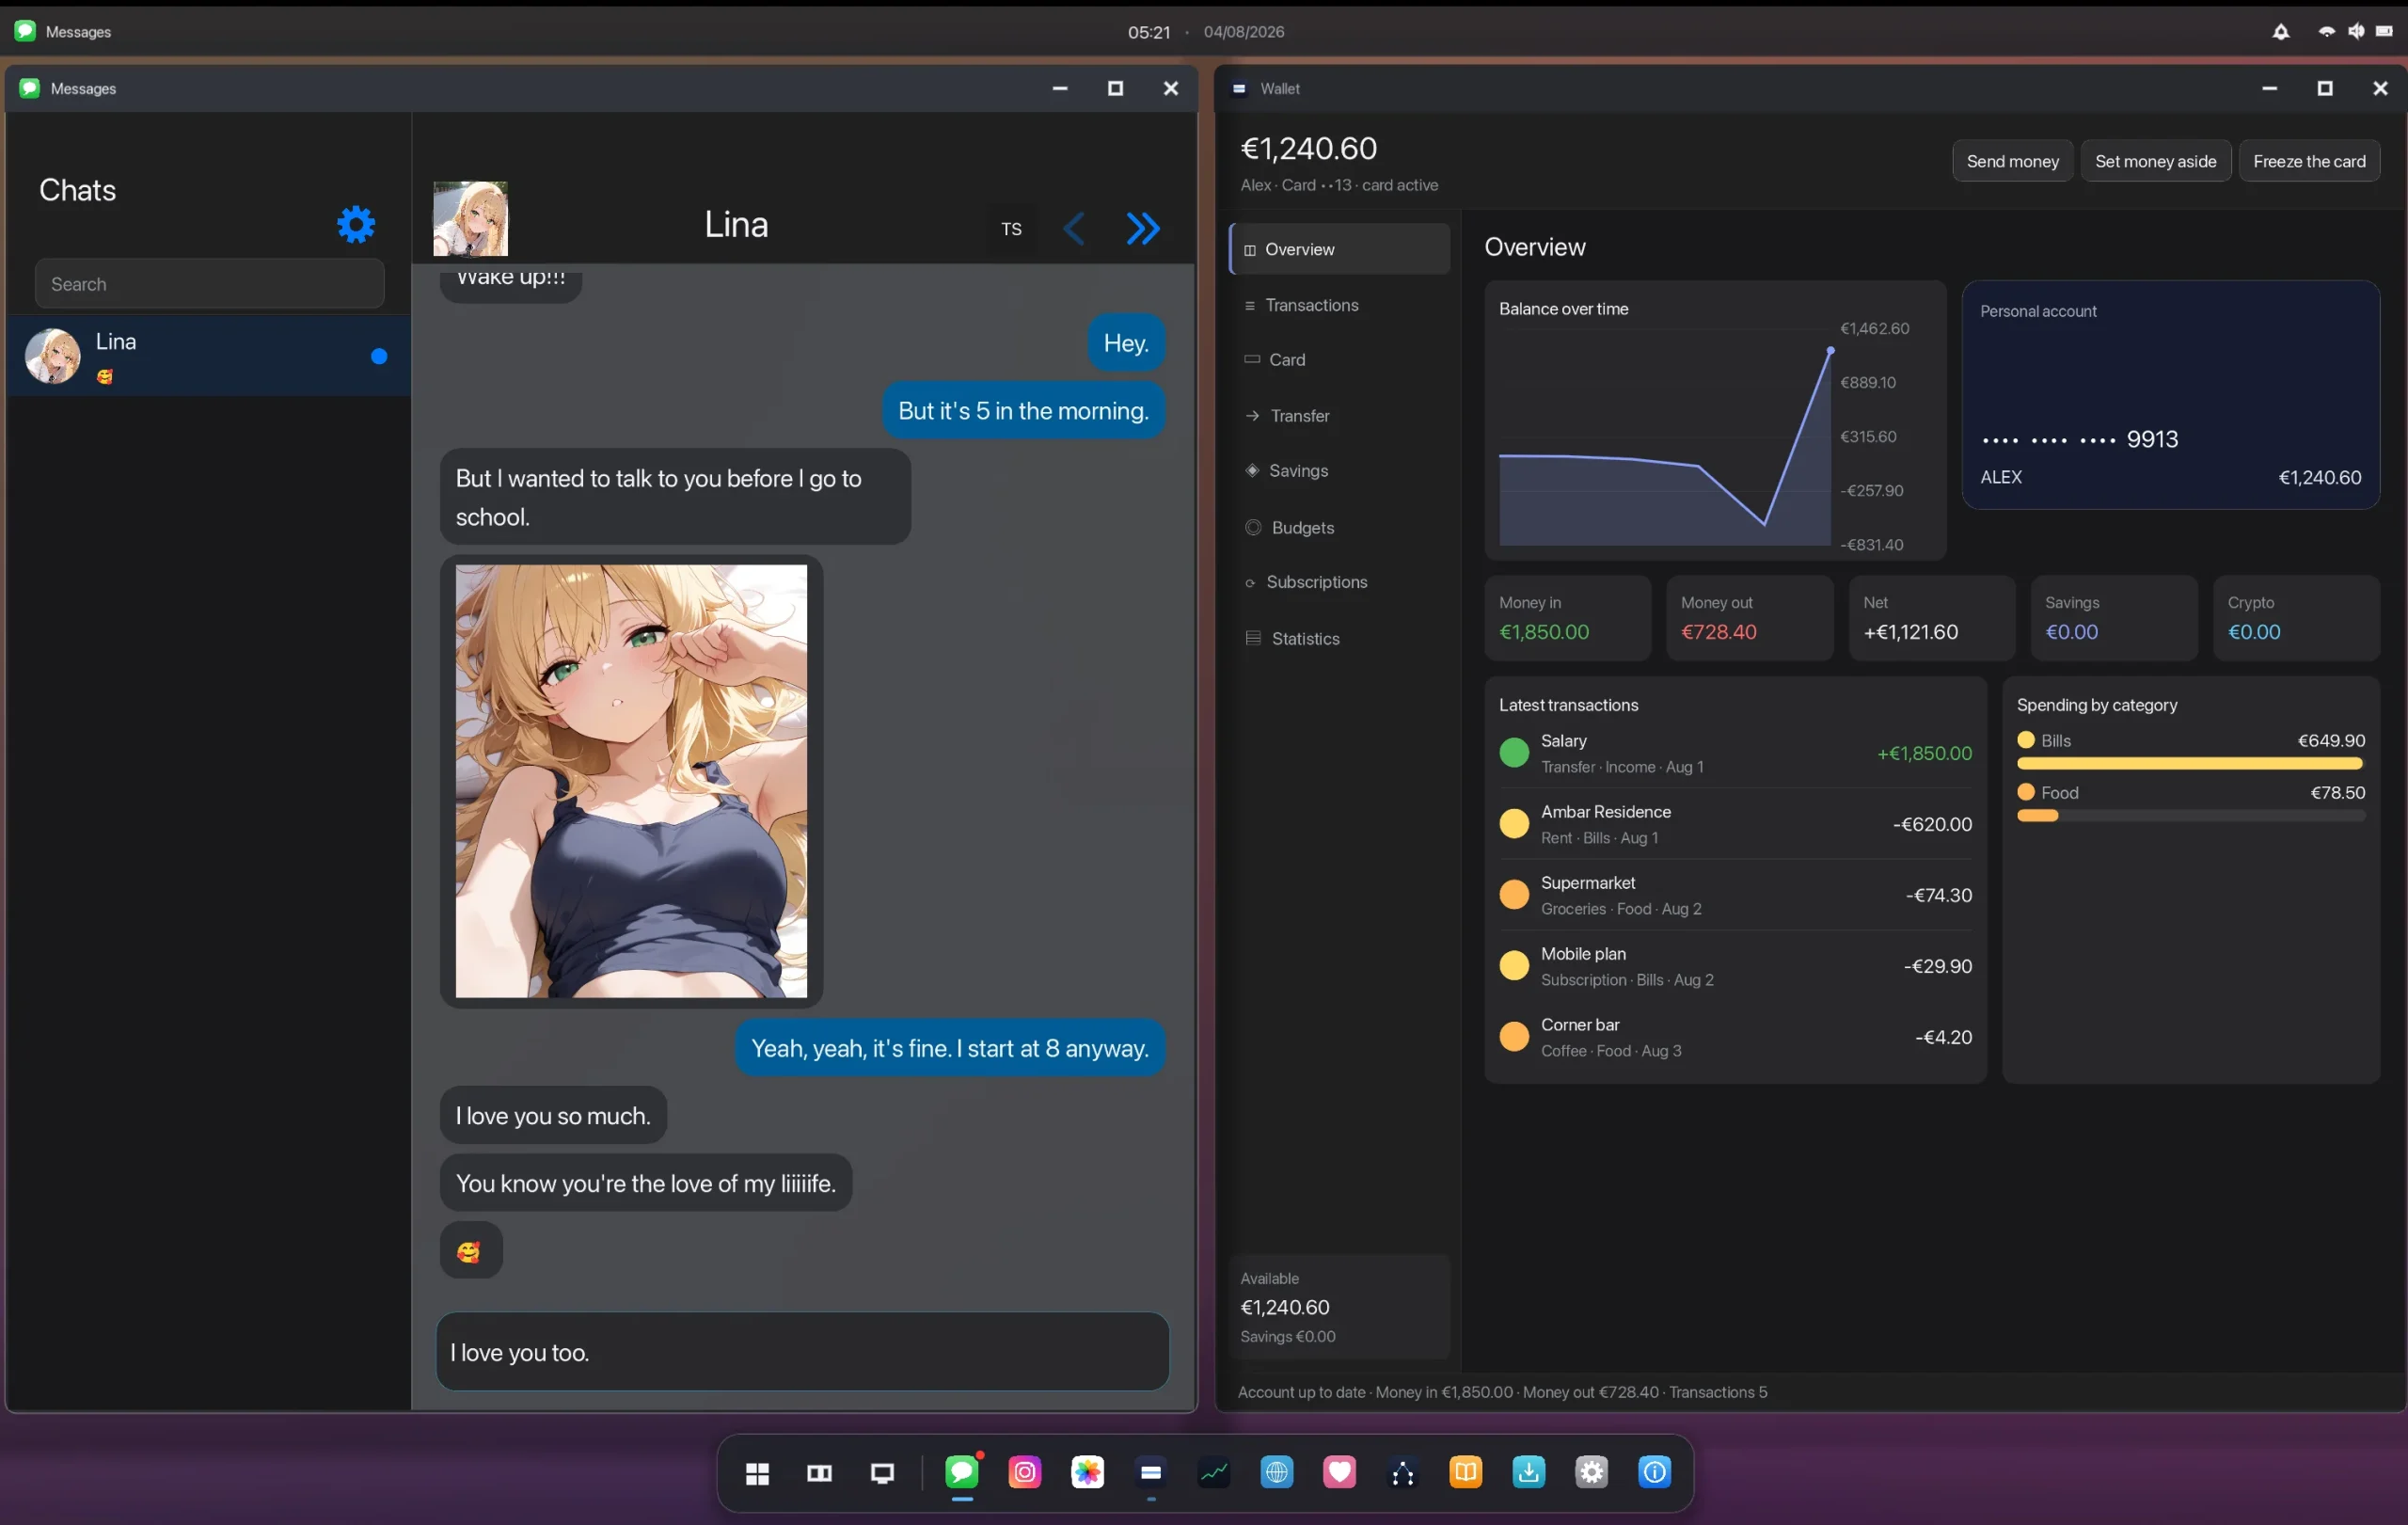Open the orange book app in dock

(1465, 1472)
